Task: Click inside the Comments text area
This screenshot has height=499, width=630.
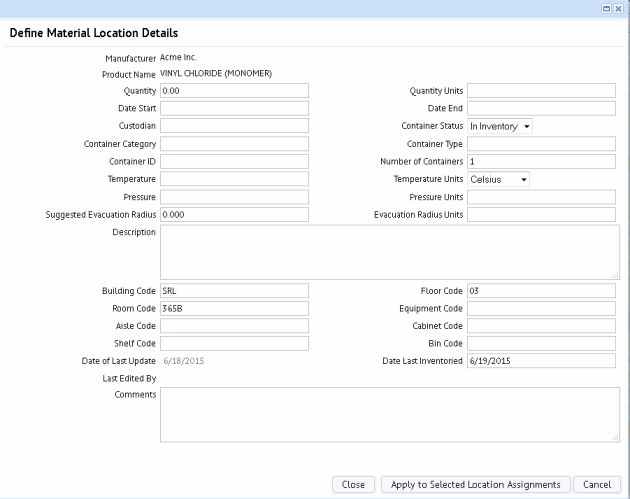Action: coord(389,414)
